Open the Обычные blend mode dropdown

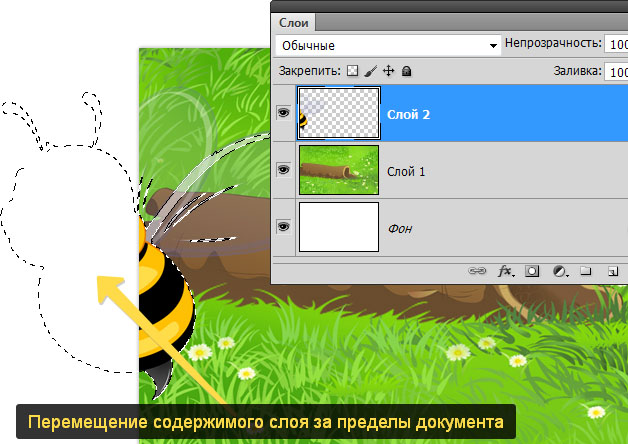point(388,45)
